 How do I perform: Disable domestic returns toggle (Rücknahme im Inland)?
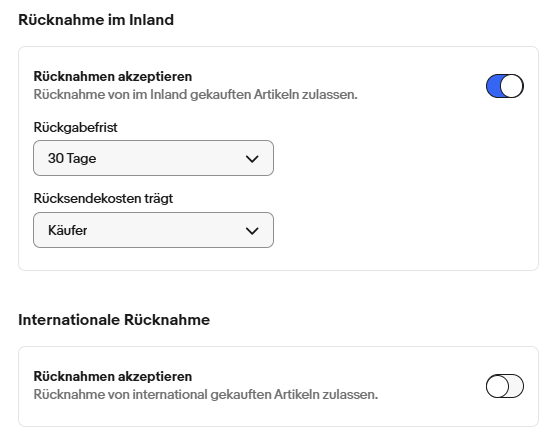coord(505,86)
